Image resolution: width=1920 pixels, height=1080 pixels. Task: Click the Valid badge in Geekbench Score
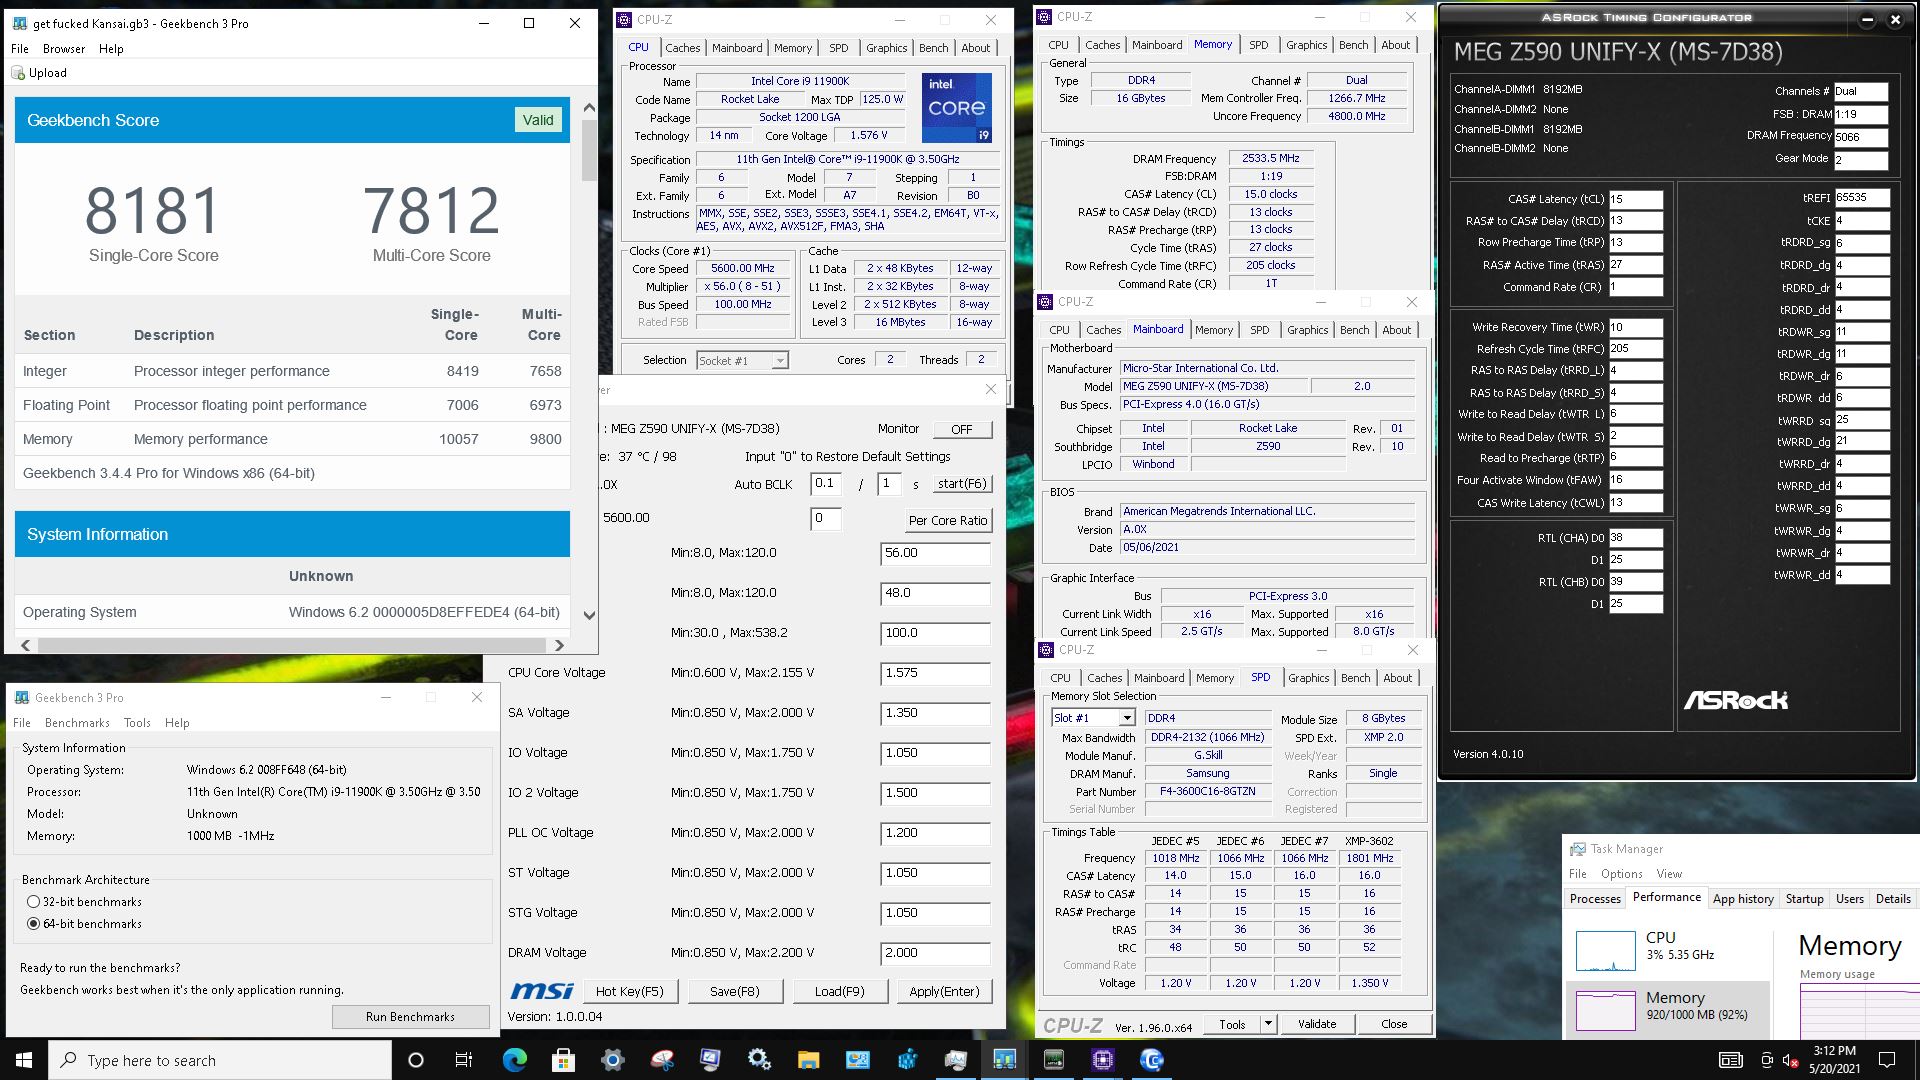pos(538,120)
